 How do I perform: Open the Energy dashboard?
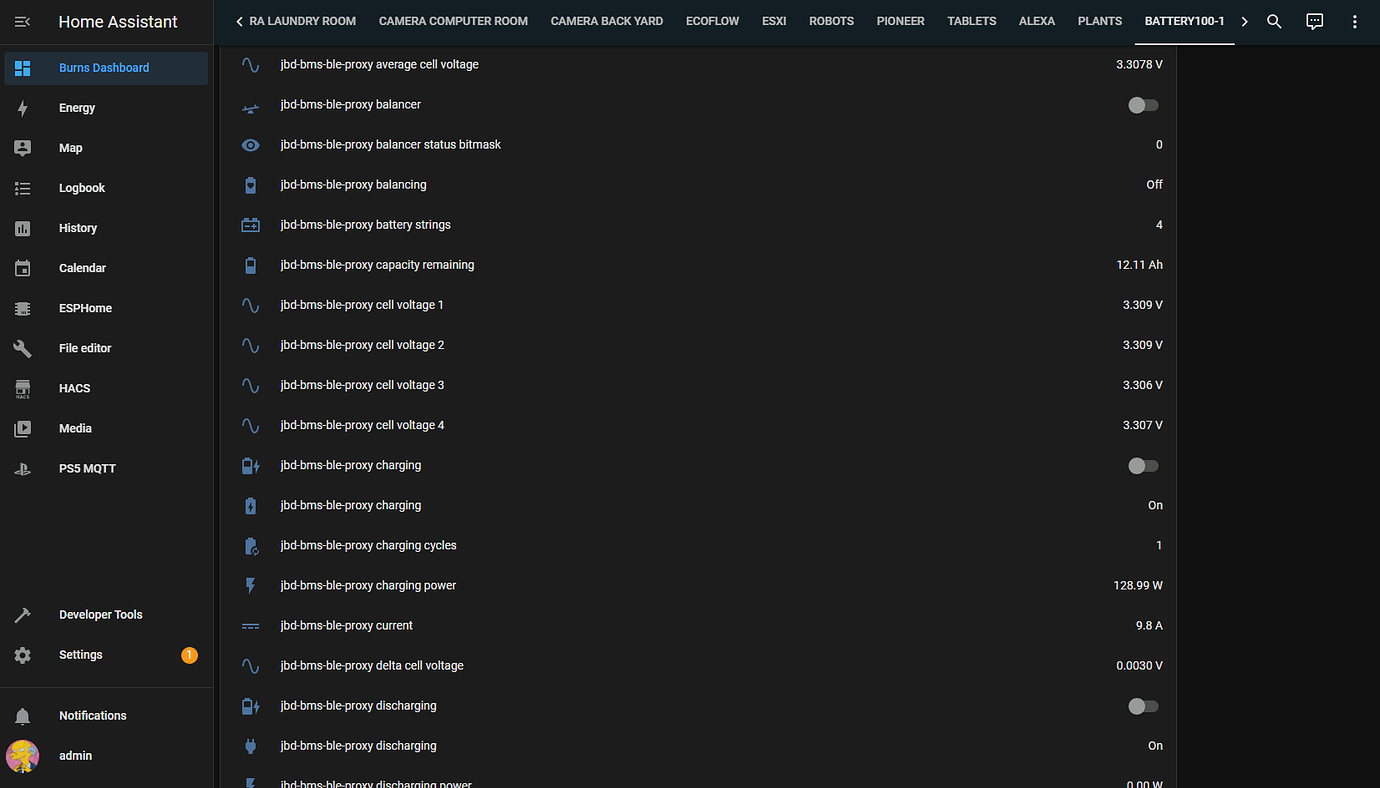pyautogui.click(x=76, y=107)
